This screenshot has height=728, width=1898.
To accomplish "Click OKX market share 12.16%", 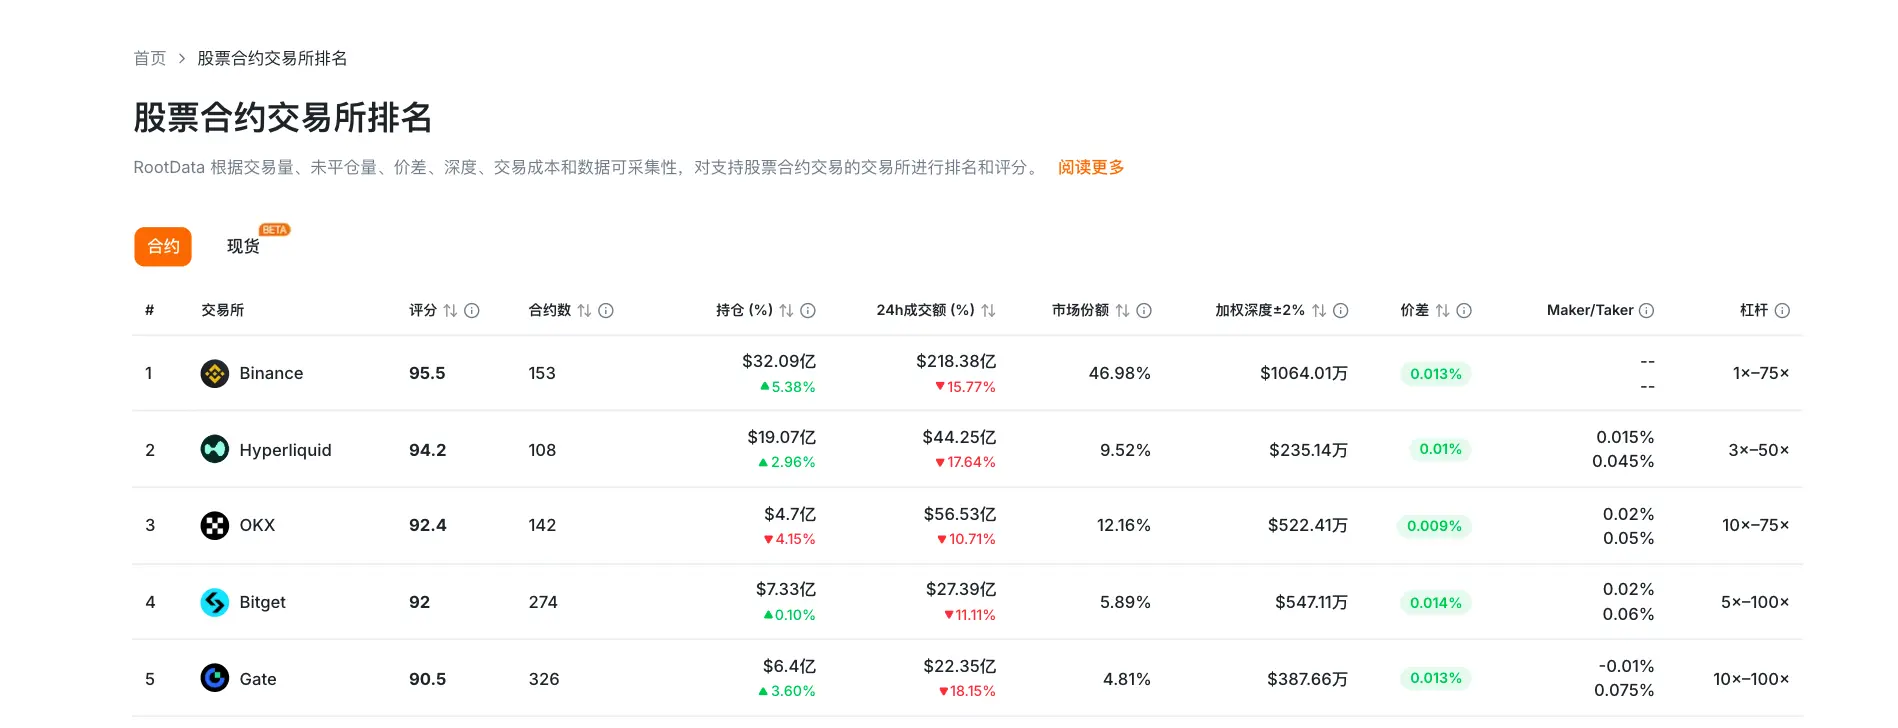I will coord(1124,525).
